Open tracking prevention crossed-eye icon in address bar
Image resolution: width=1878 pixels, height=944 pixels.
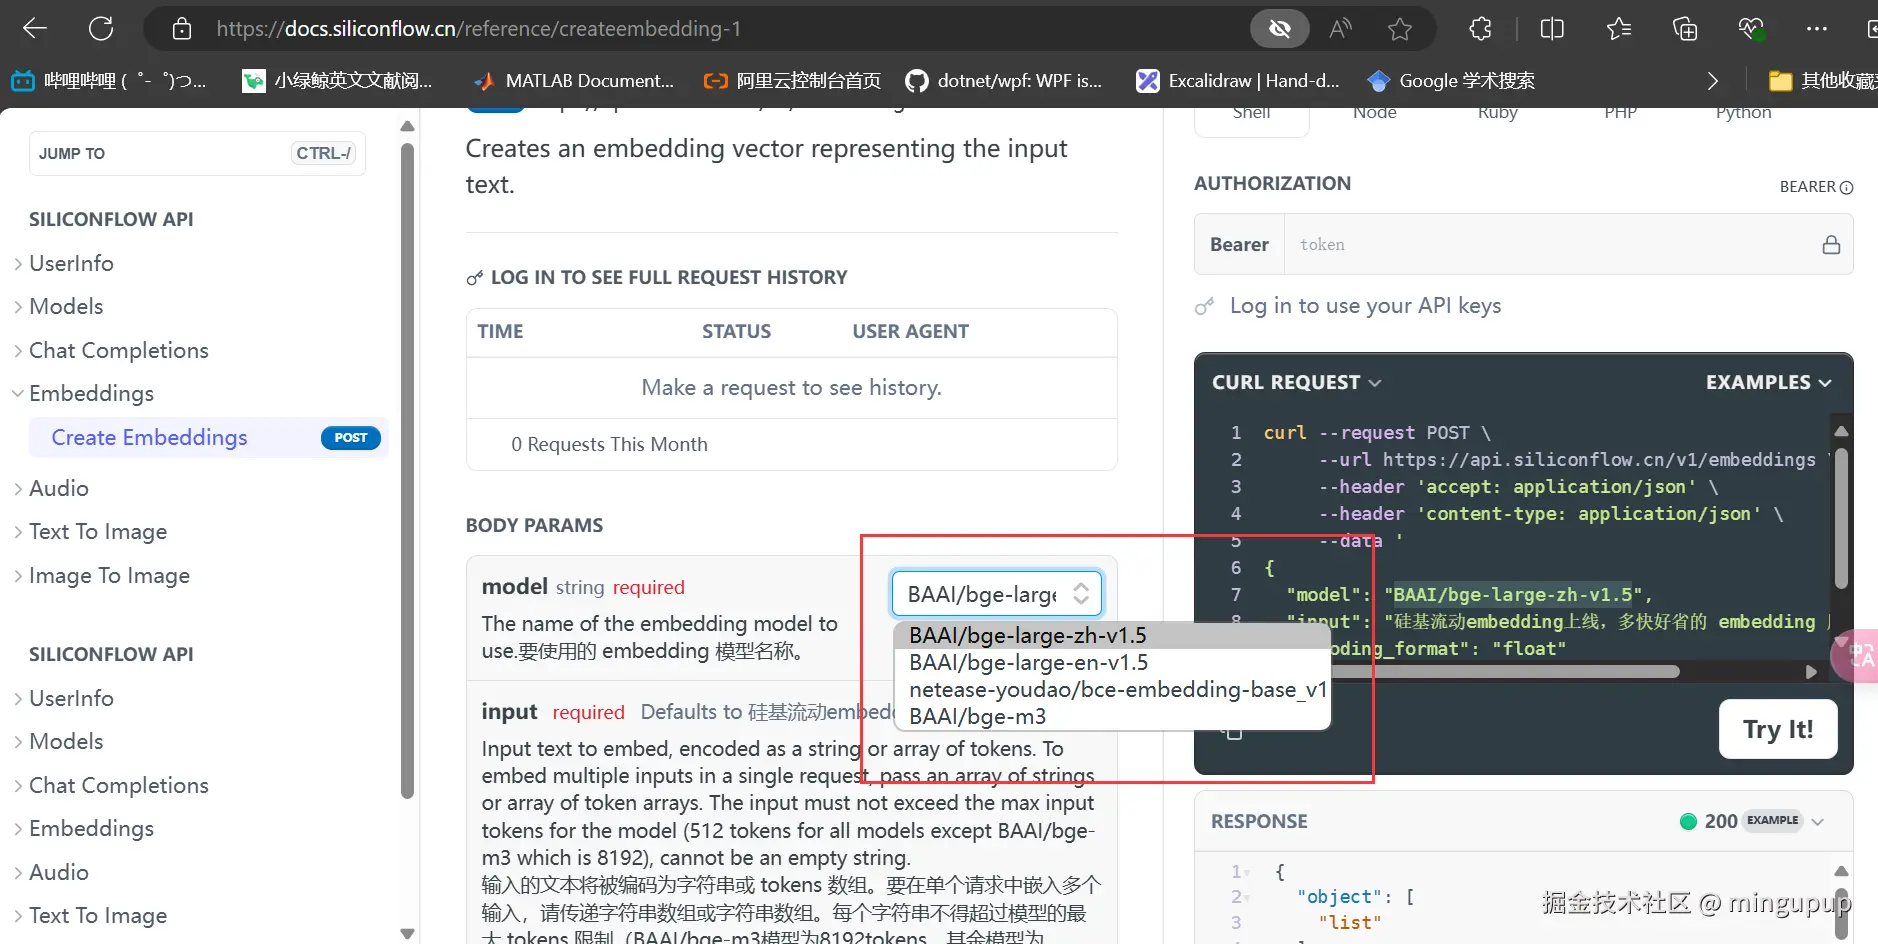tap(1279, 29)
